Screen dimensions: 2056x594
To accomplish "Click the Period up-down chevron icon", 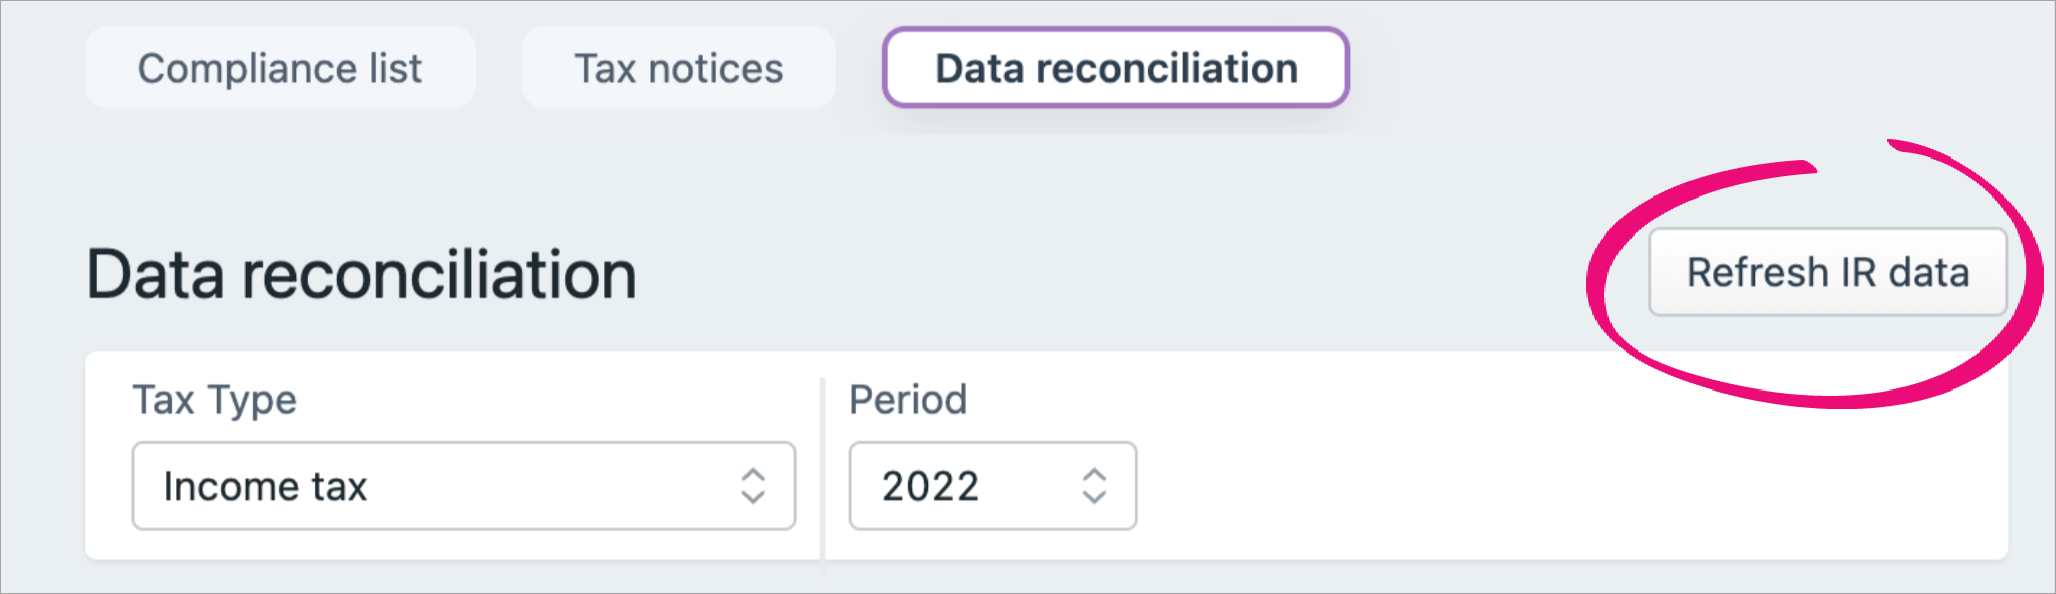I will [x=1094, y=486].
